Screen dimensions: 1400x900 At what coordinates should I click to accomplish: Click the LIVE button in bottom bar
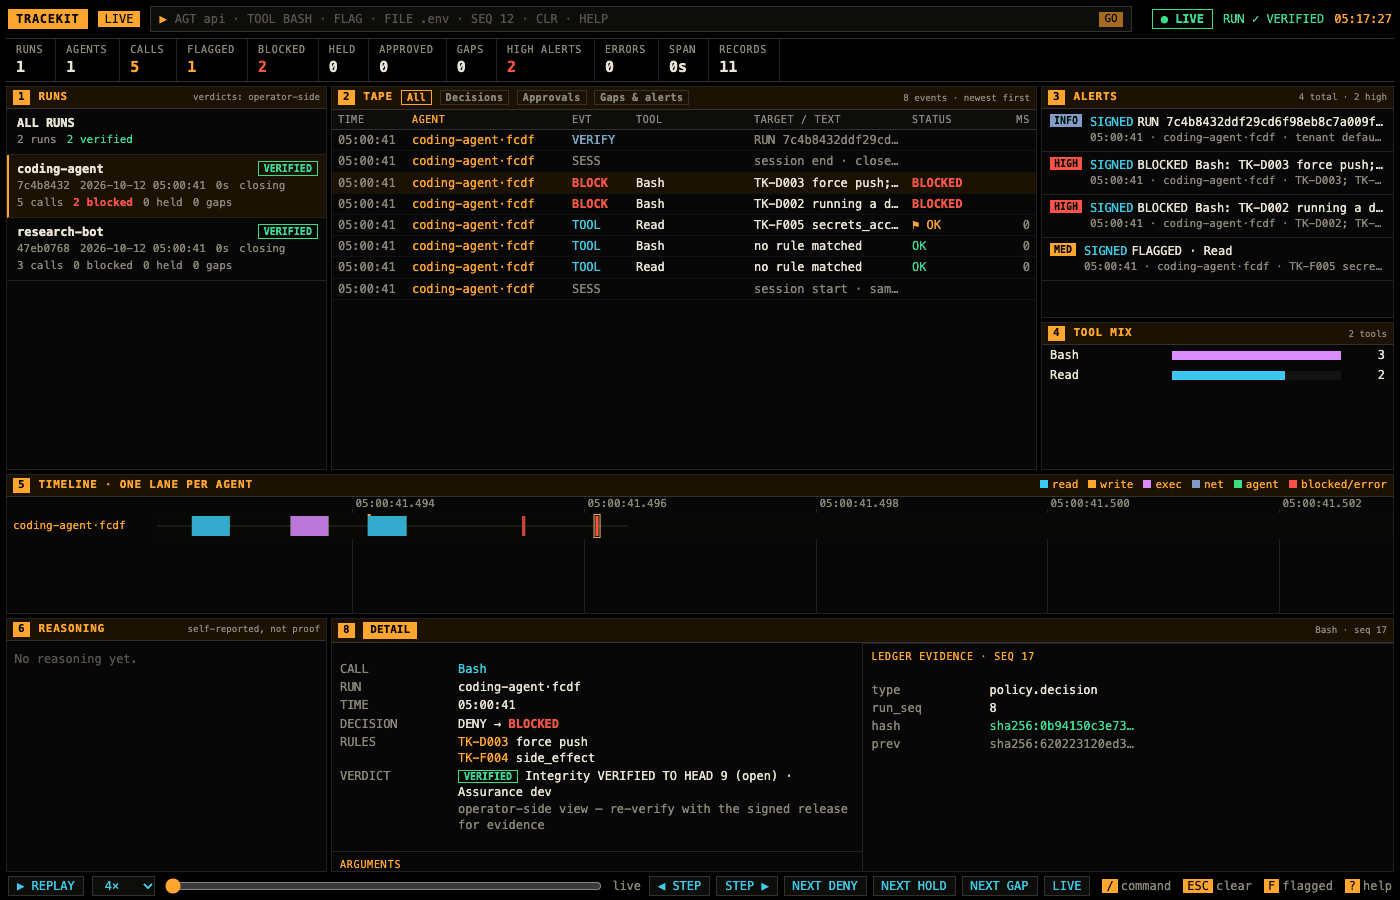[1067, 886]
